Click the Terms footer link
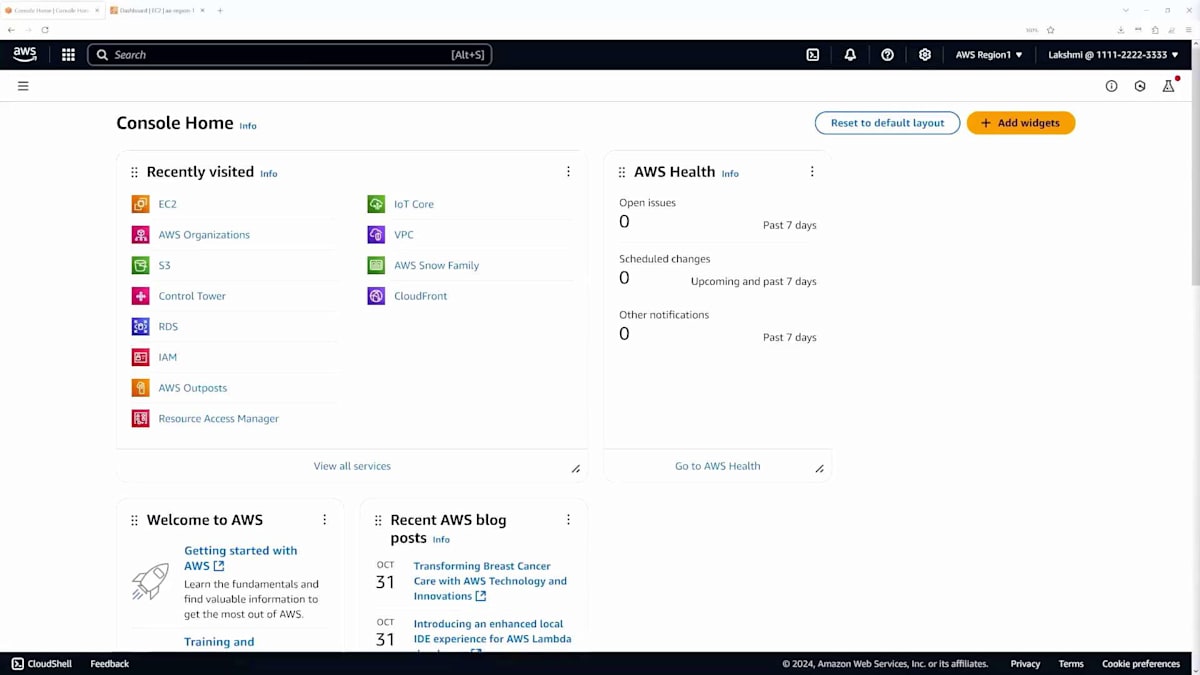The height and width of the screenshot is (675, 1200). (1071, 664)
